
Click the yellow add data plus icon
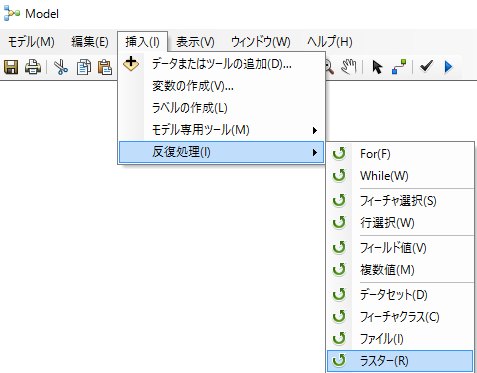coord(131,63)
